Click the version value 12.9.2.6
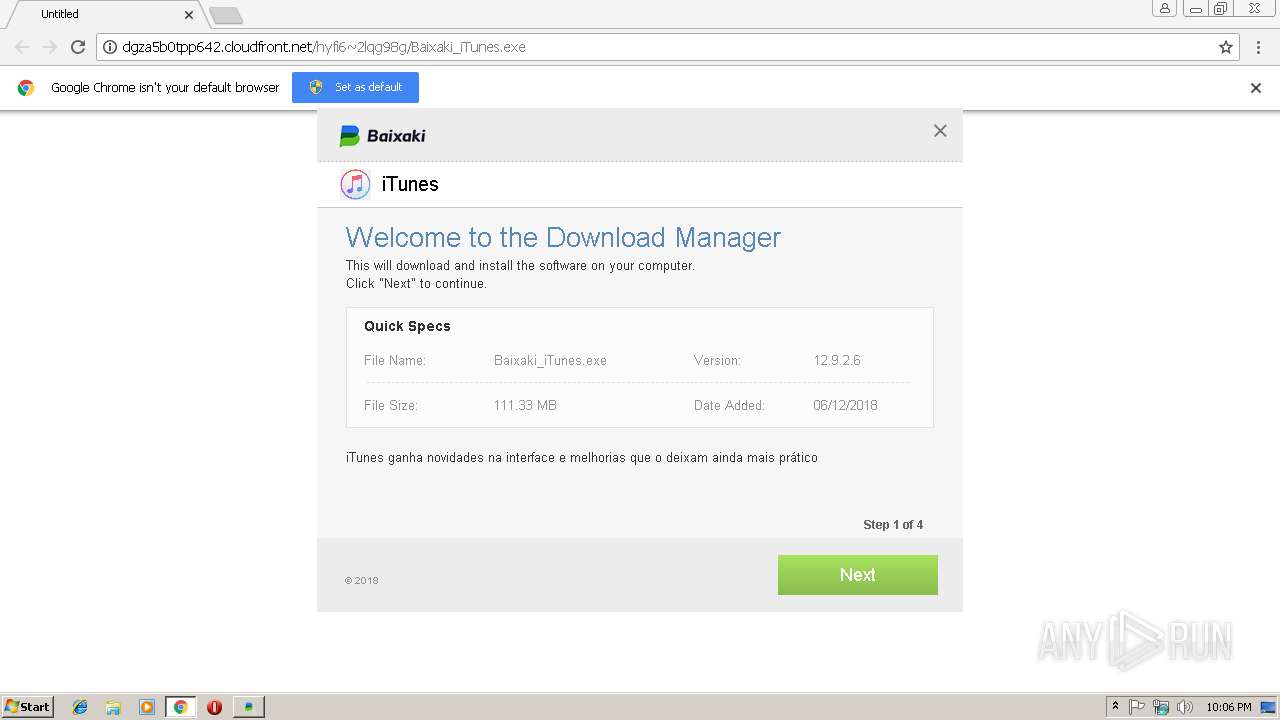 [x=837, y=361]
